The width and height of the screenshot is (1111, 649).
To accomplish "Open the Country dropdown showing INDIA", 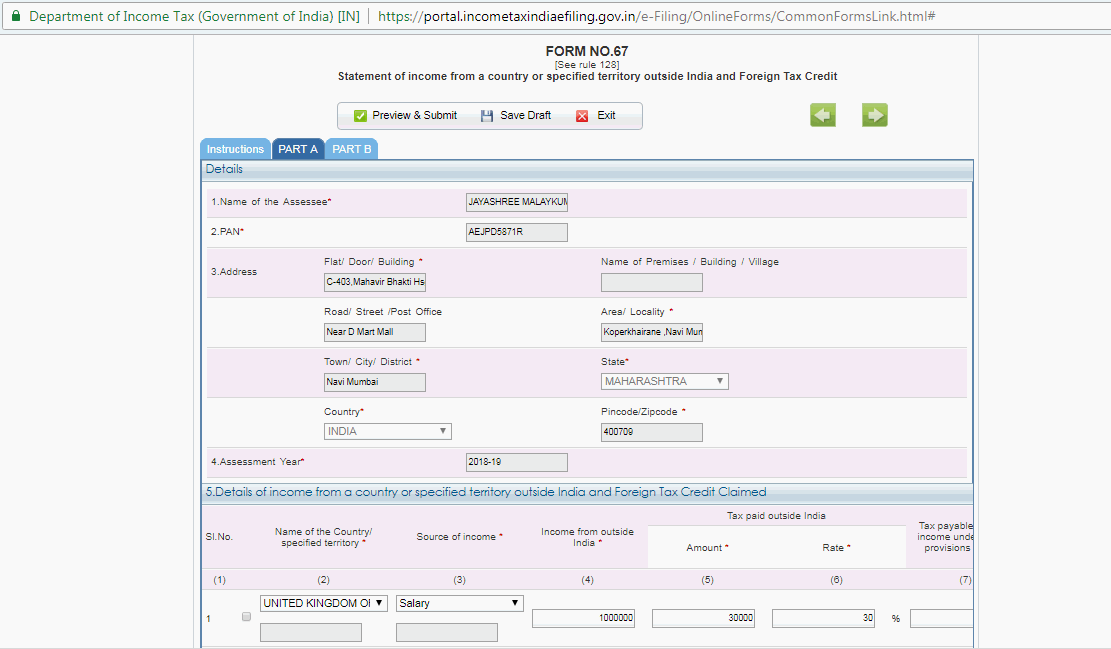I will point(387,432).
